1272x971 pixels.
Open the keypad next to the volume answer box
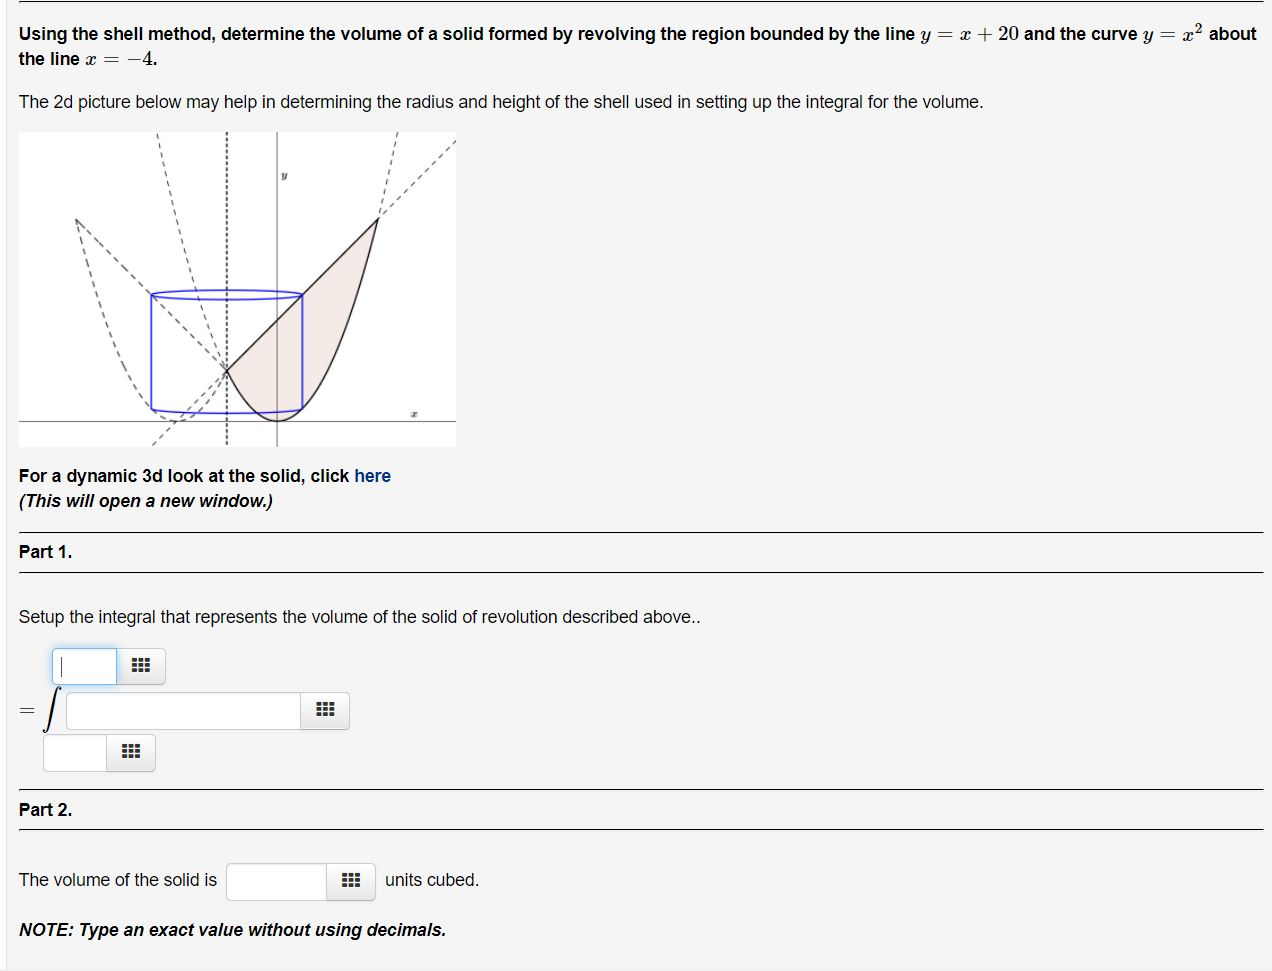(x=350, y=880)
